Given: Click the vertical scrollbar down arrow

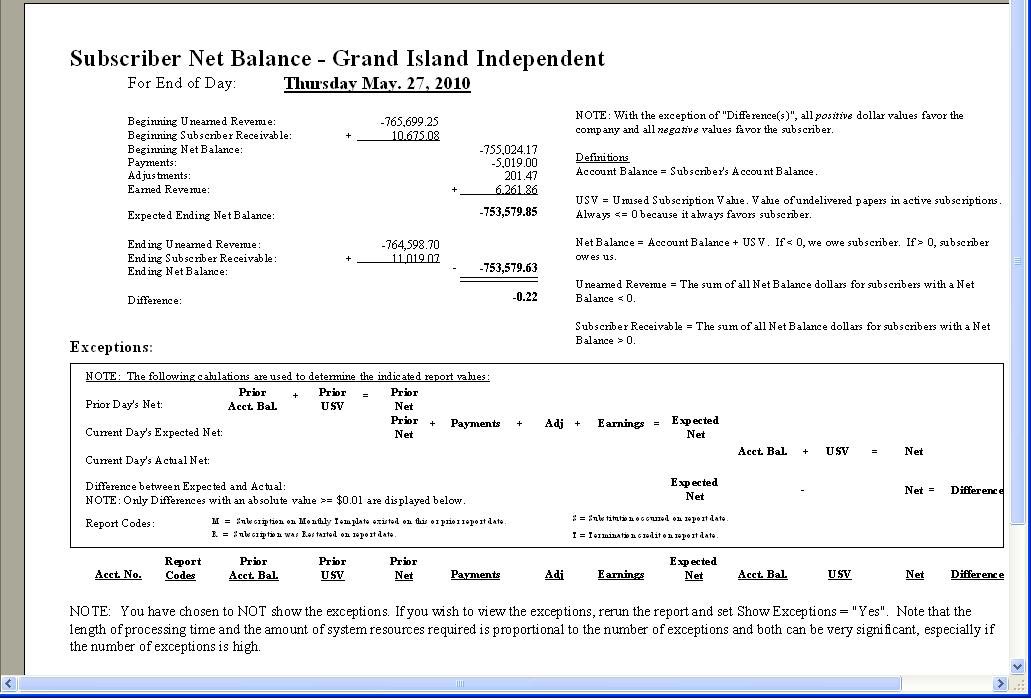Looking at the screenshot, I should point(1019,667).
